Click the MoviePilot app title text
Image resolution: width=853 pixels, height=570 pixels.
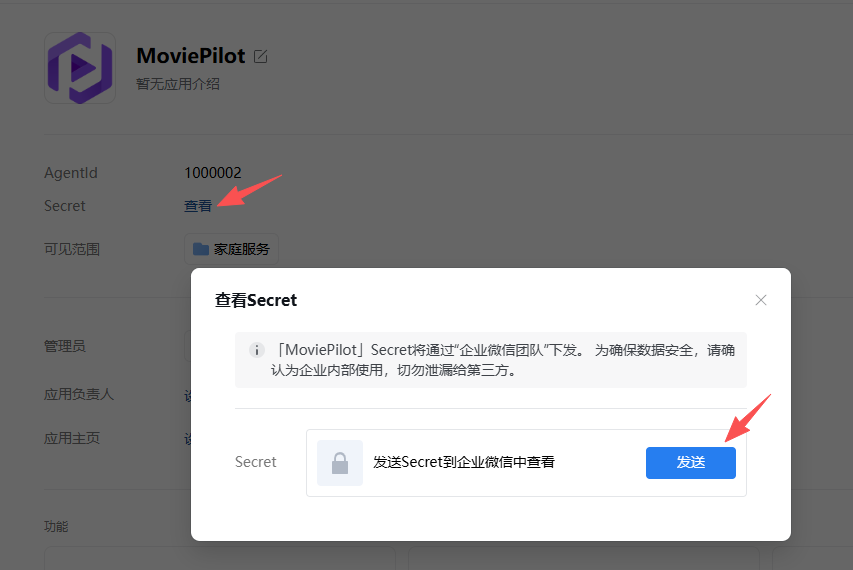point(190,56)
